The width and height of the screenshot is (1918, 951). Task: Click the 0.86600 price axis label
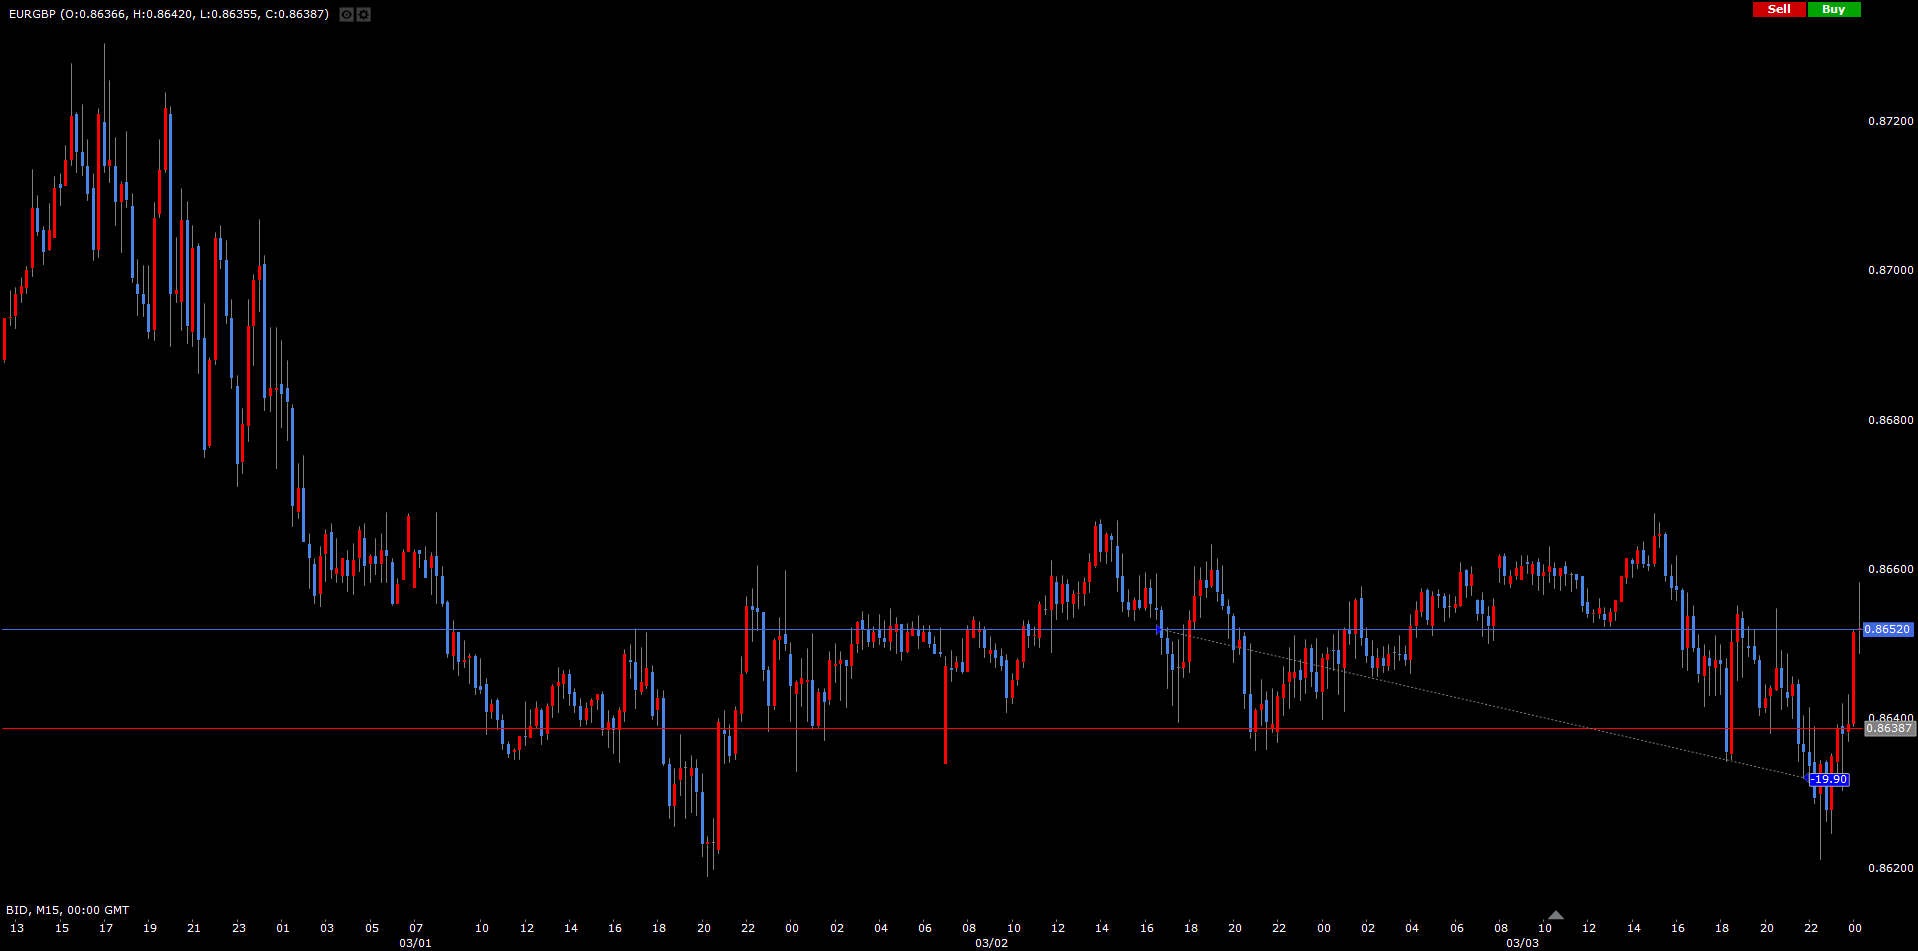[x=1890, y=569]
